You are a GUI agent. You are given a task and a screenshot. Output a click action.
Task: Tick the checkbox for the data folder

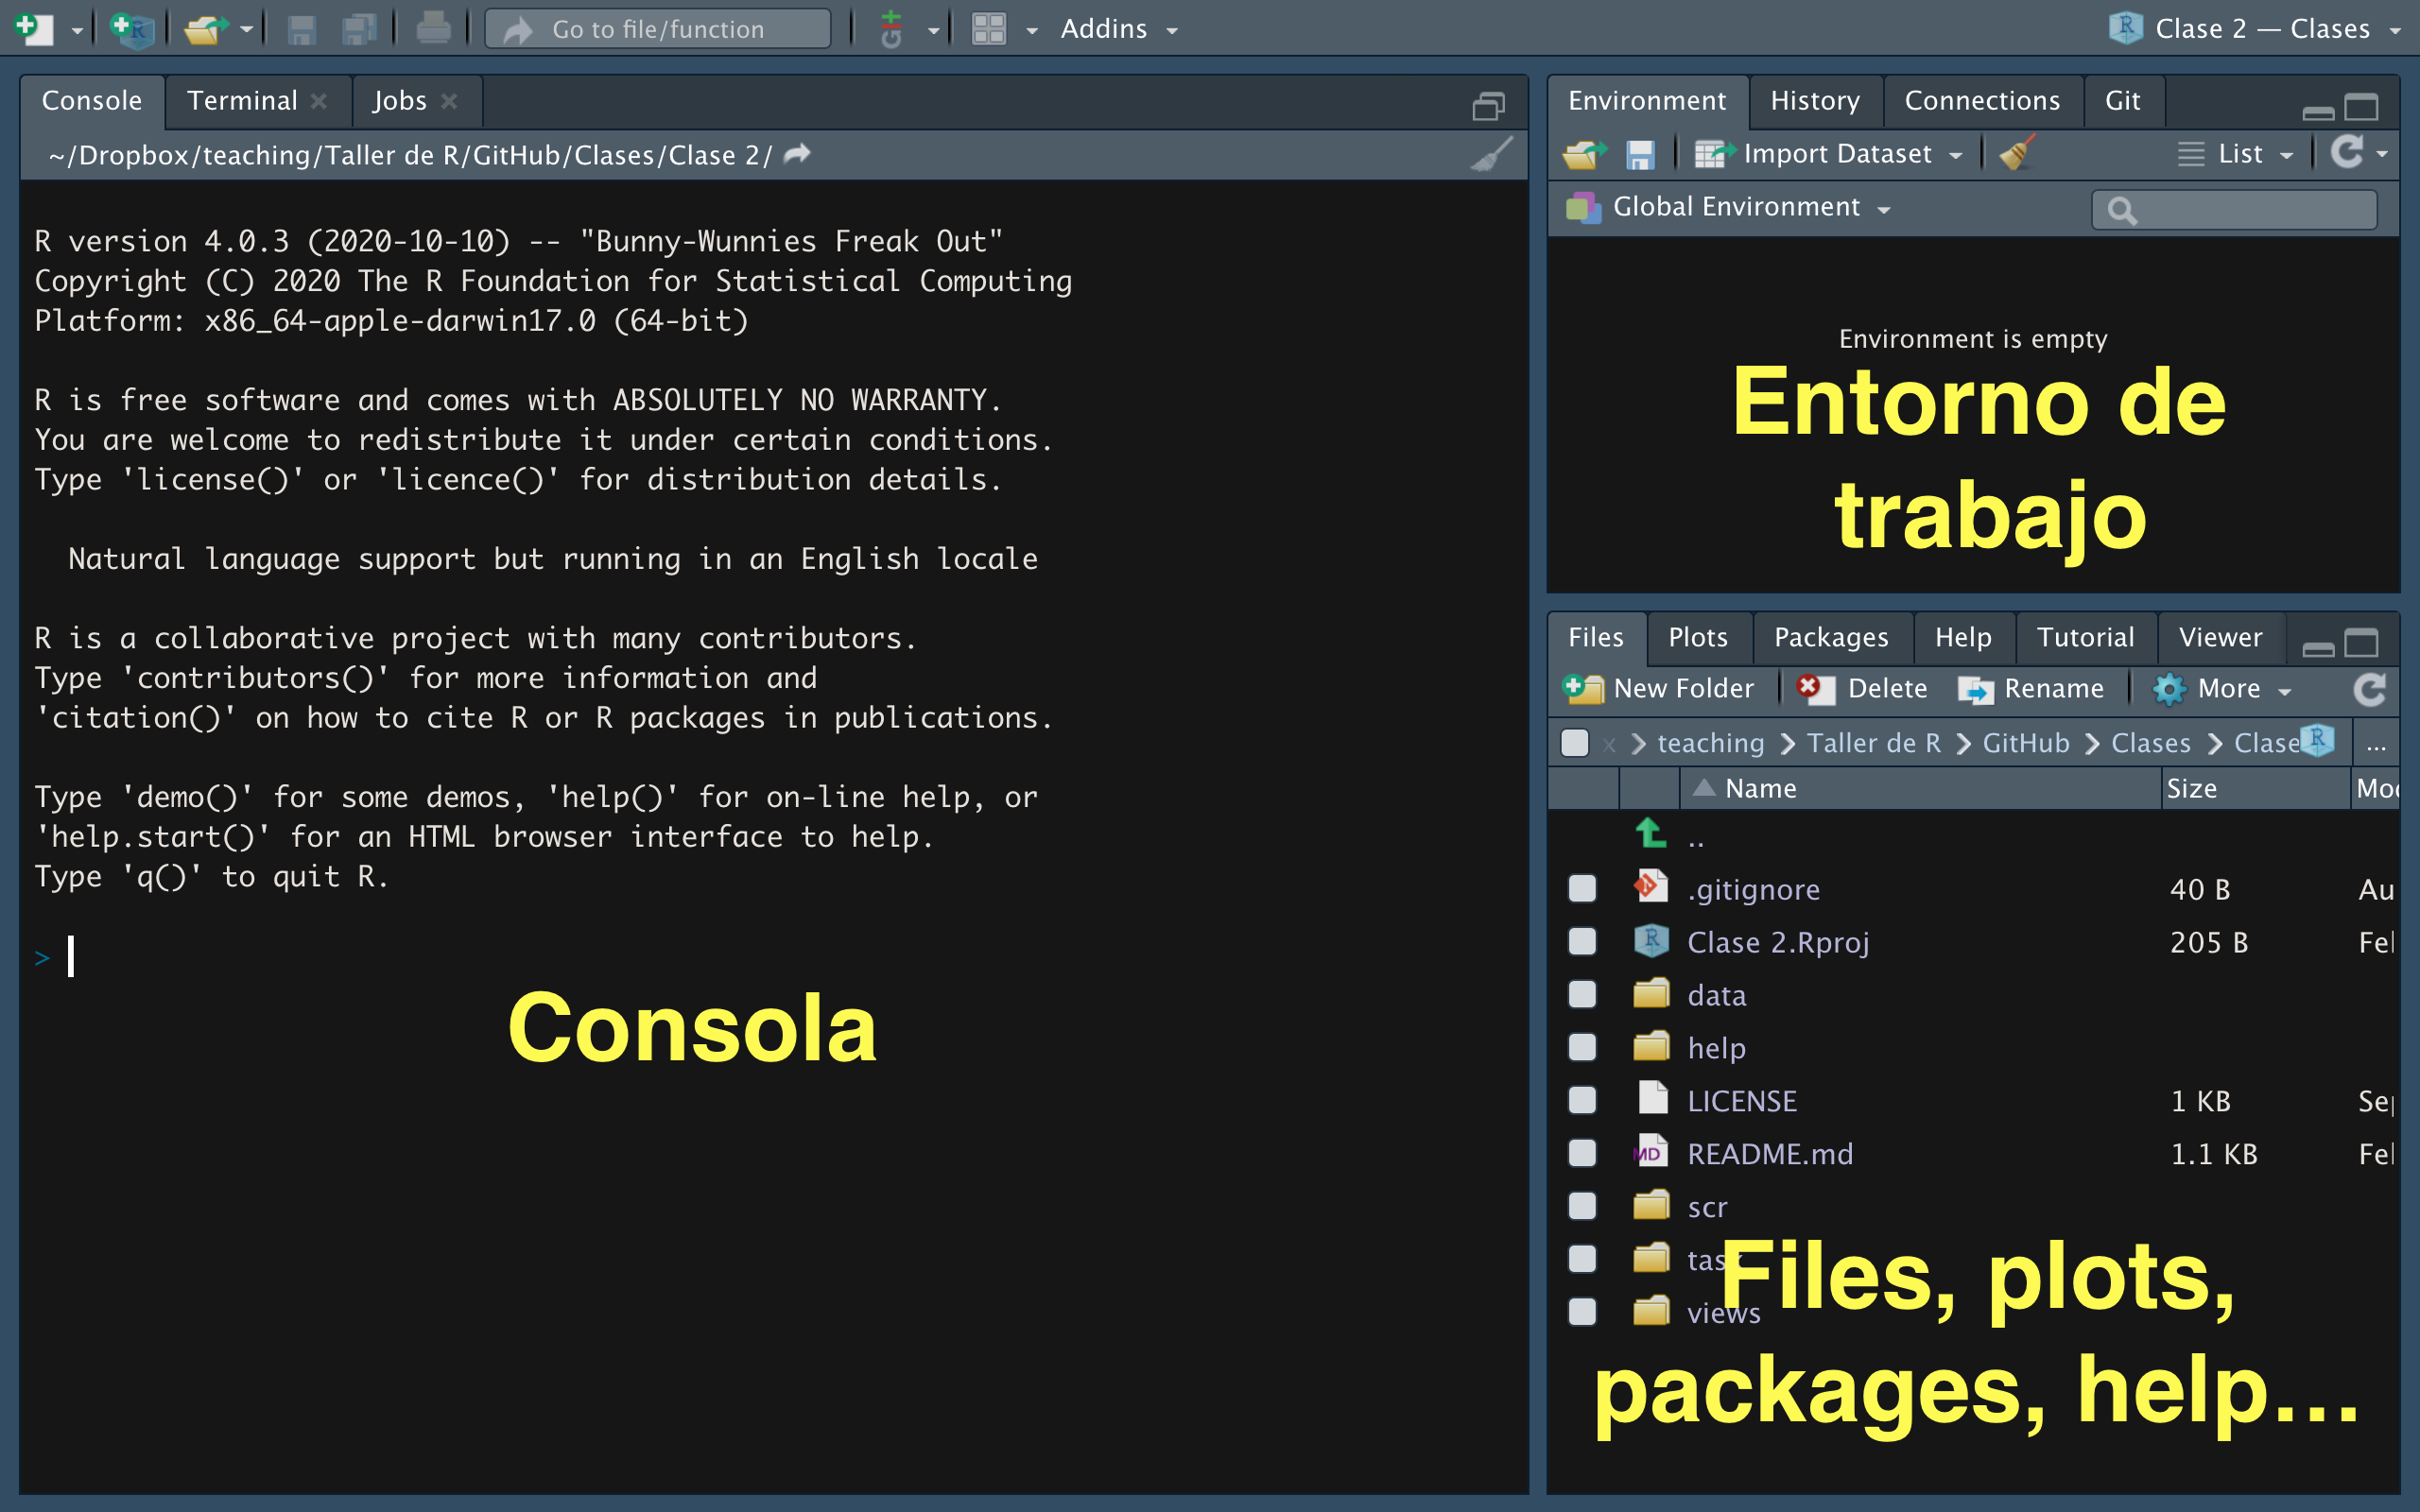(1582, 995)
